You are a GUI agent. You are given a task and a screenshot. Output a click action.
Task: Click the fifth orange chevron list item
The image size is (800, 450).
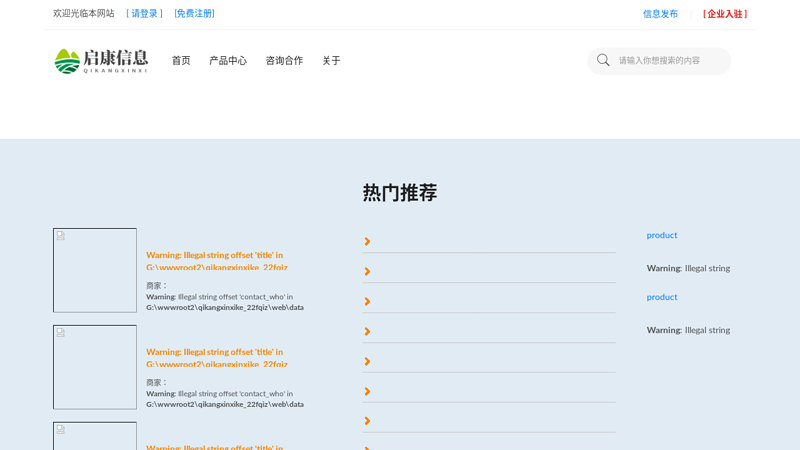tap(489, 362)
